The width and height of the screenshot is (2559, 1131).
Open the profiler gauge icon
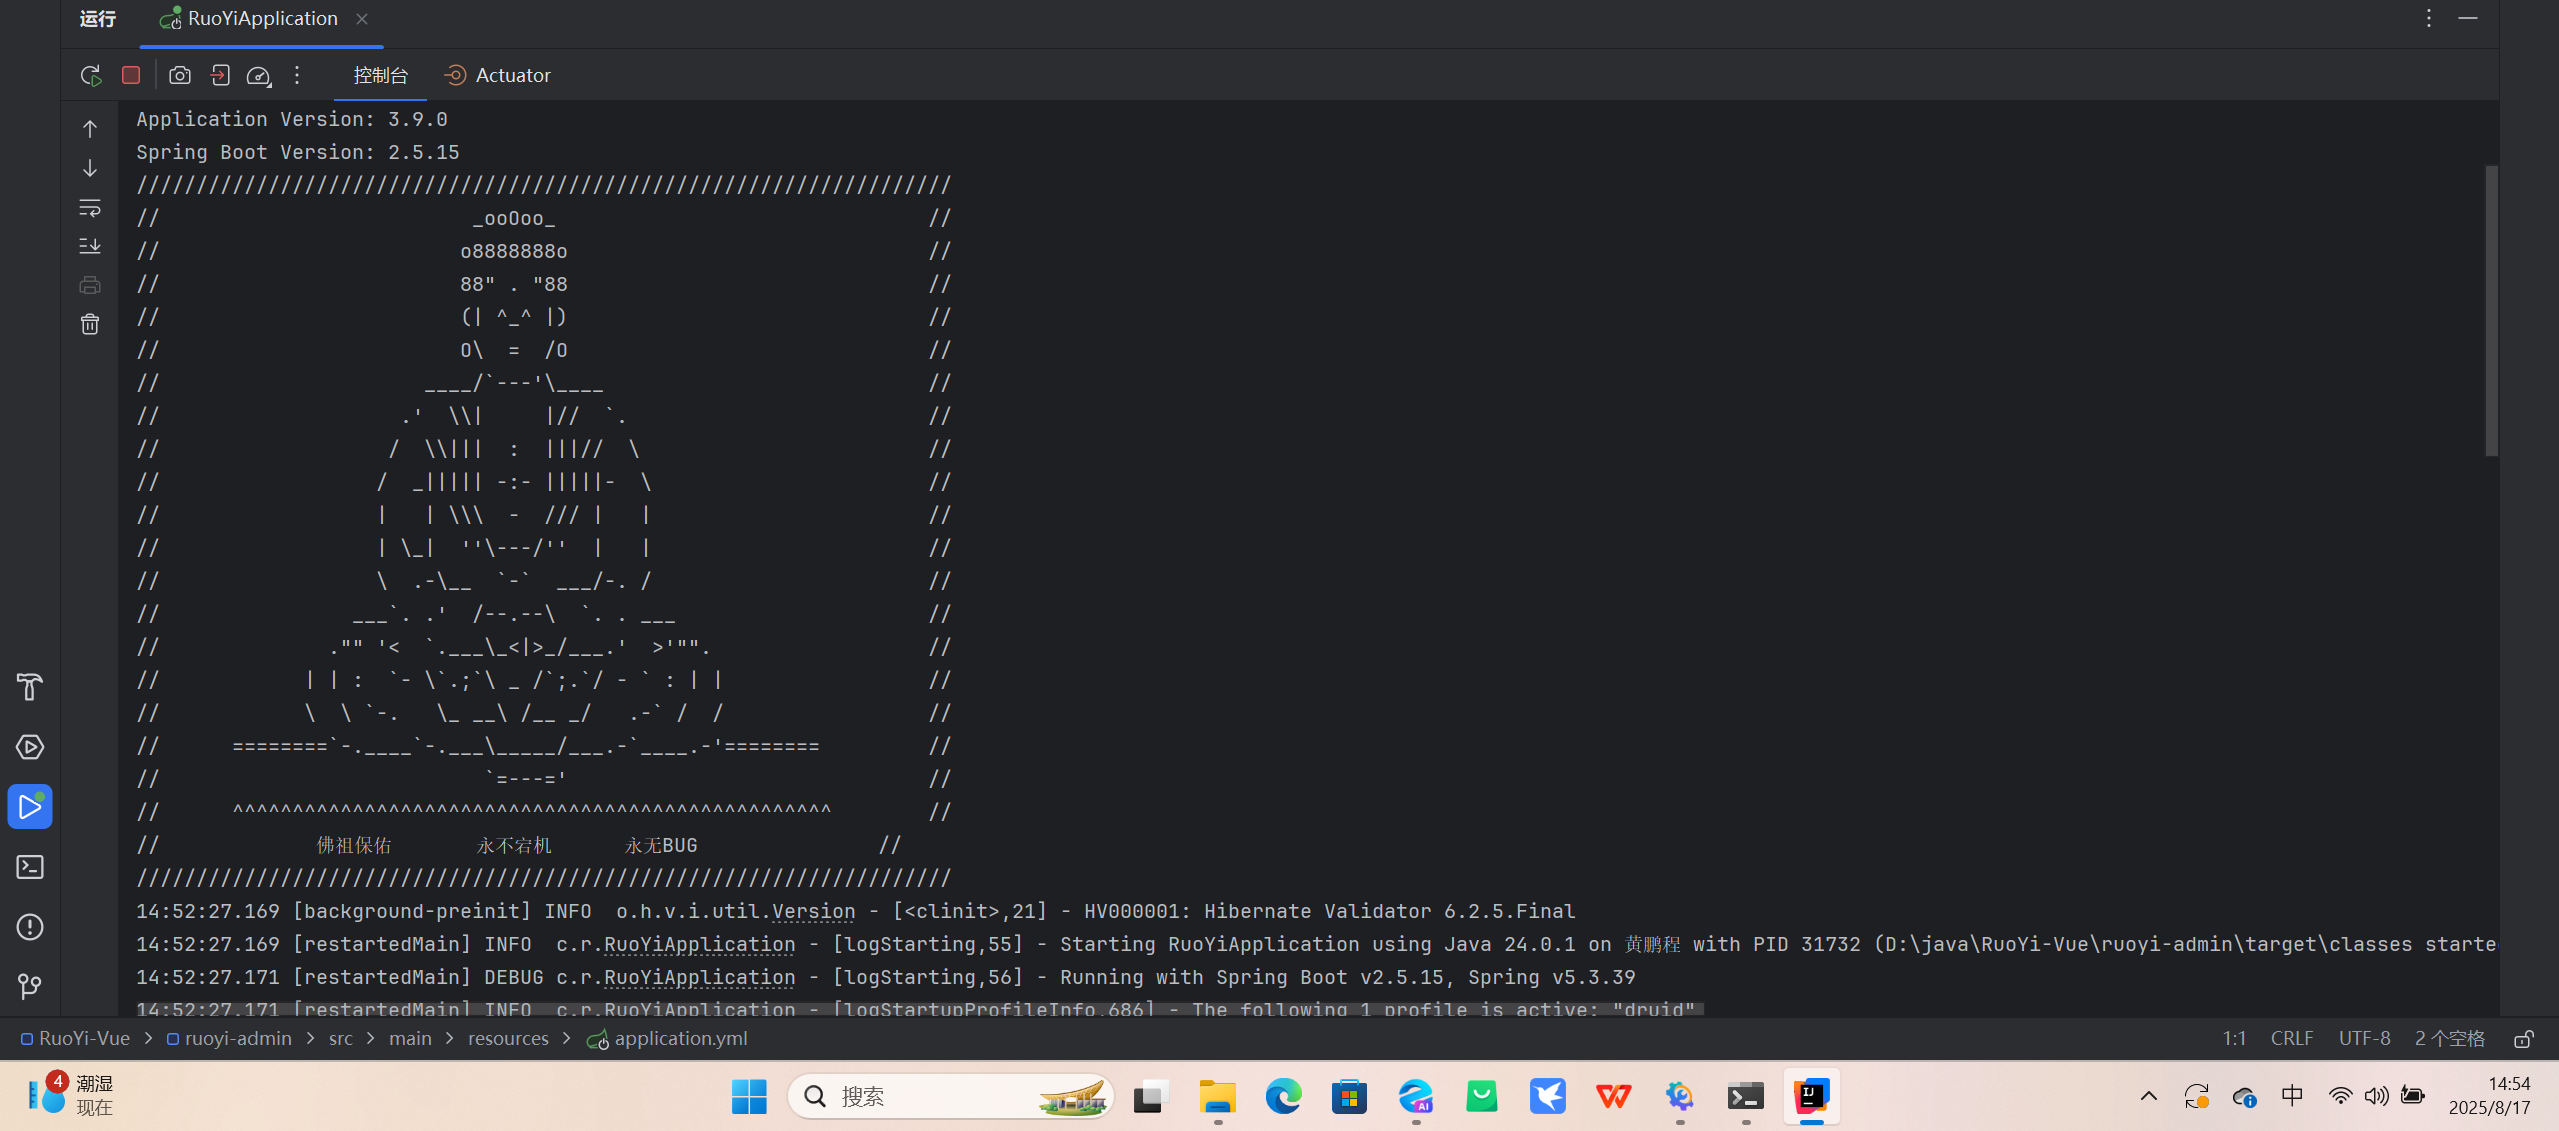coord(259,75)
